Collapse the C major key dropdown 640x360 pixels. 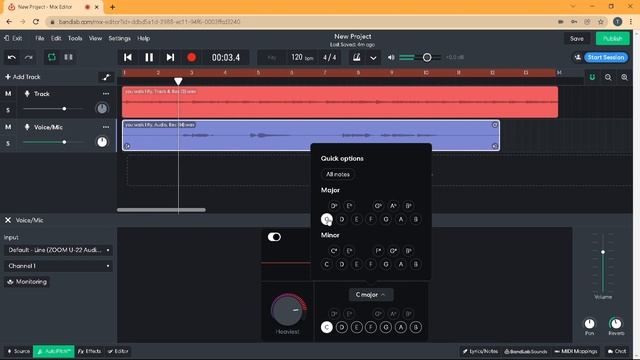pyautogui.click(x=371, y=295)
